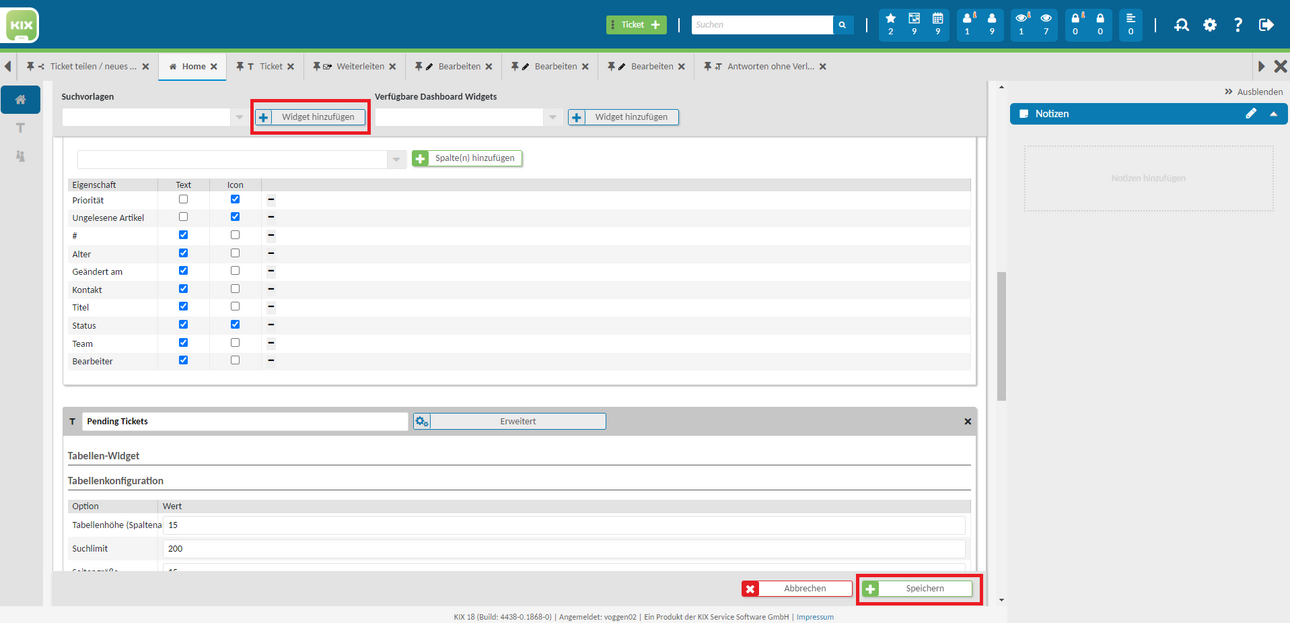Toggle Text checkbox for Team
Viewport: 1290px width, 623px height.
(183, 343)
